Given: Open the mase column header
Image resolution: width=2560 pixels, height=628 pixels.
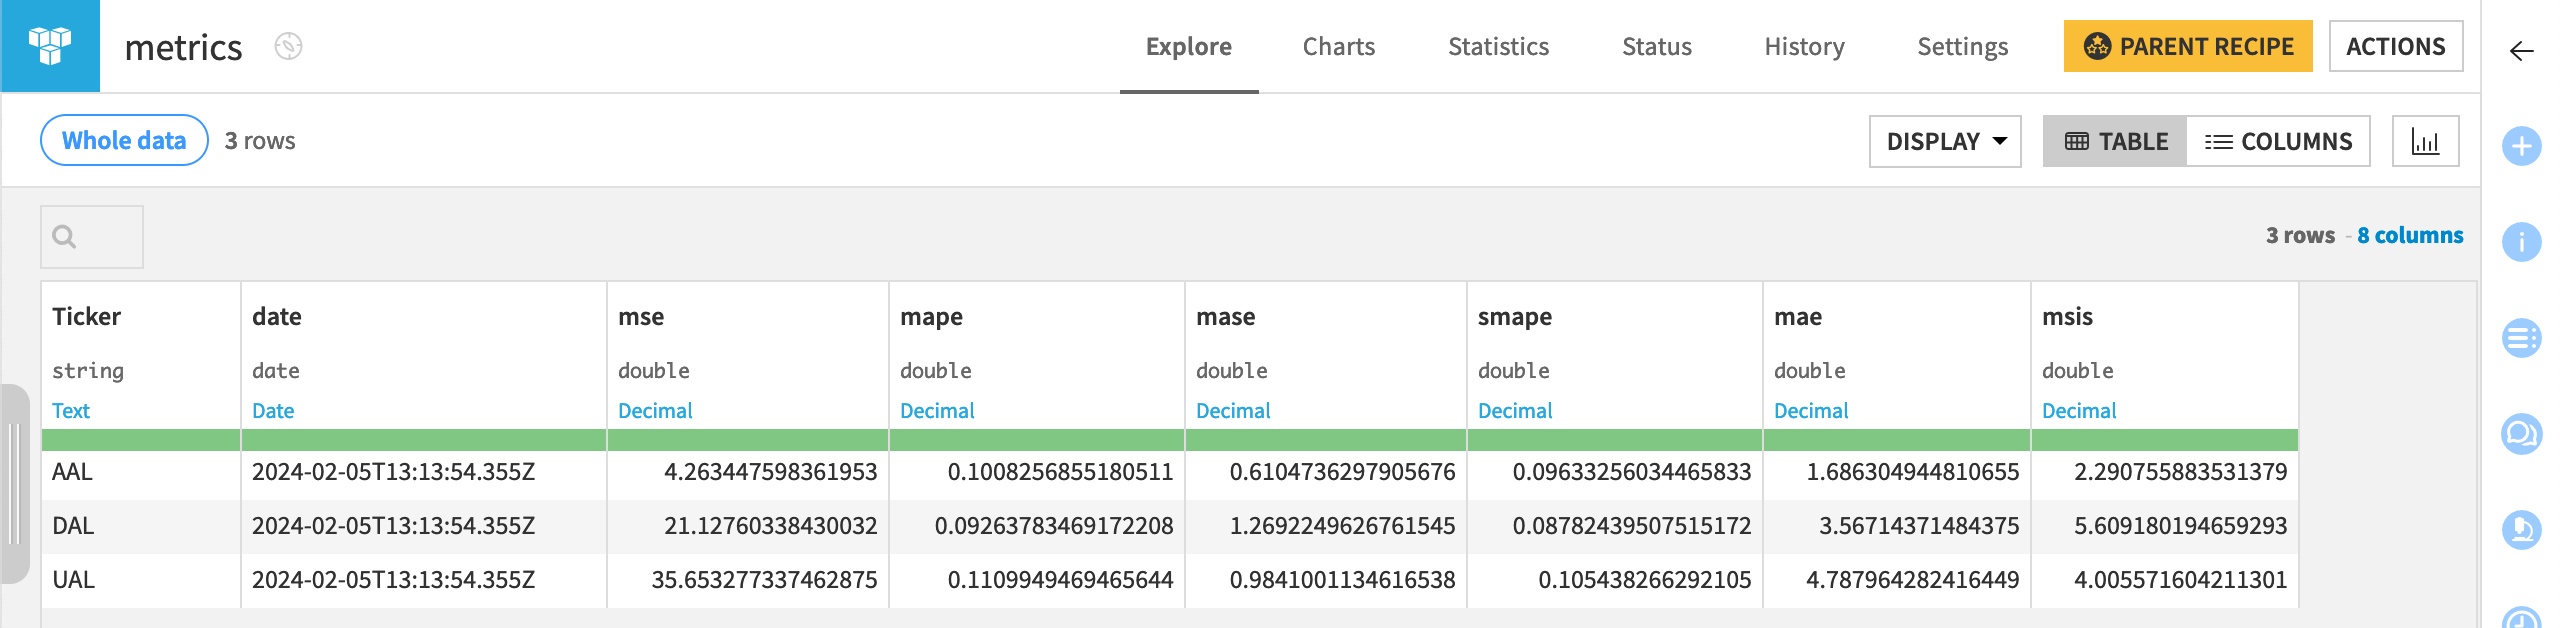Looking at the screenshot, I should pos(1225,316).
